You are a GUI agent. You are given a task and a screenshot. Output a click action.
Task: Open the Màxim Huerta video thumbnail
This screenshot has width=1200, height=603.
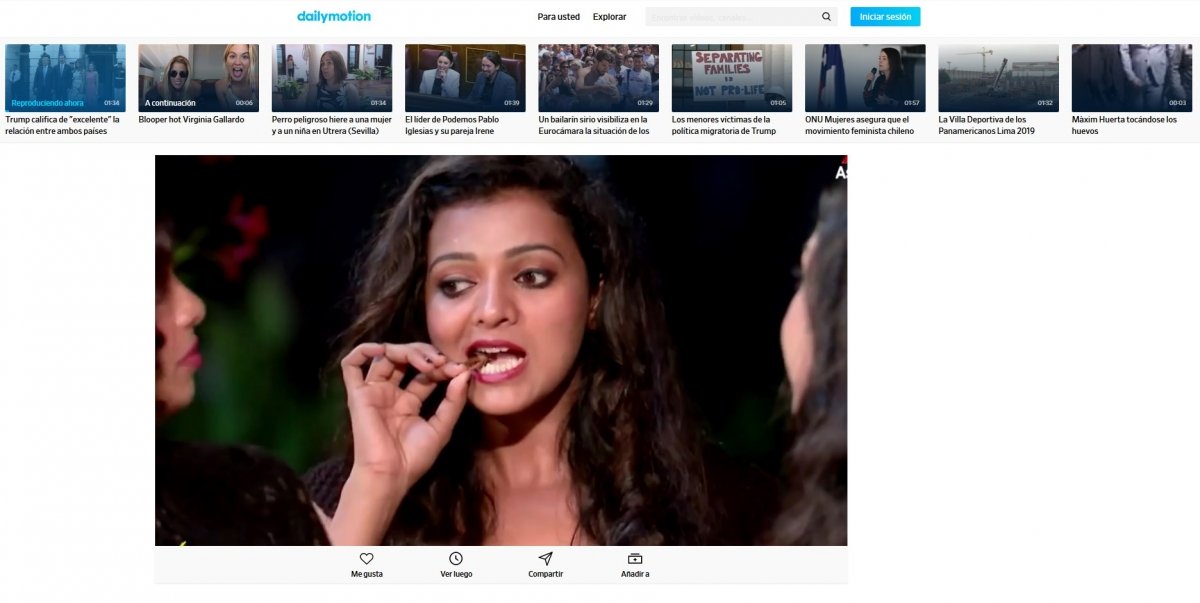point(1132,77)
